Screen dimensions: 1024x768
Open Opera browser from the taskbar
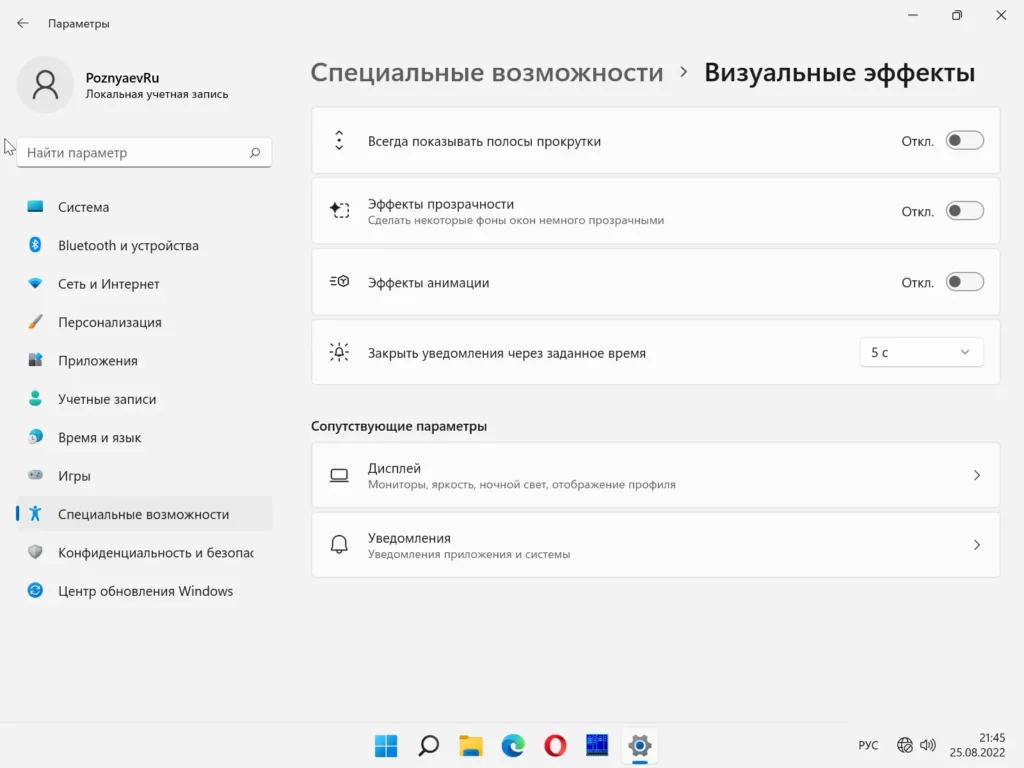pyautogui.click(x=555, y=745)
